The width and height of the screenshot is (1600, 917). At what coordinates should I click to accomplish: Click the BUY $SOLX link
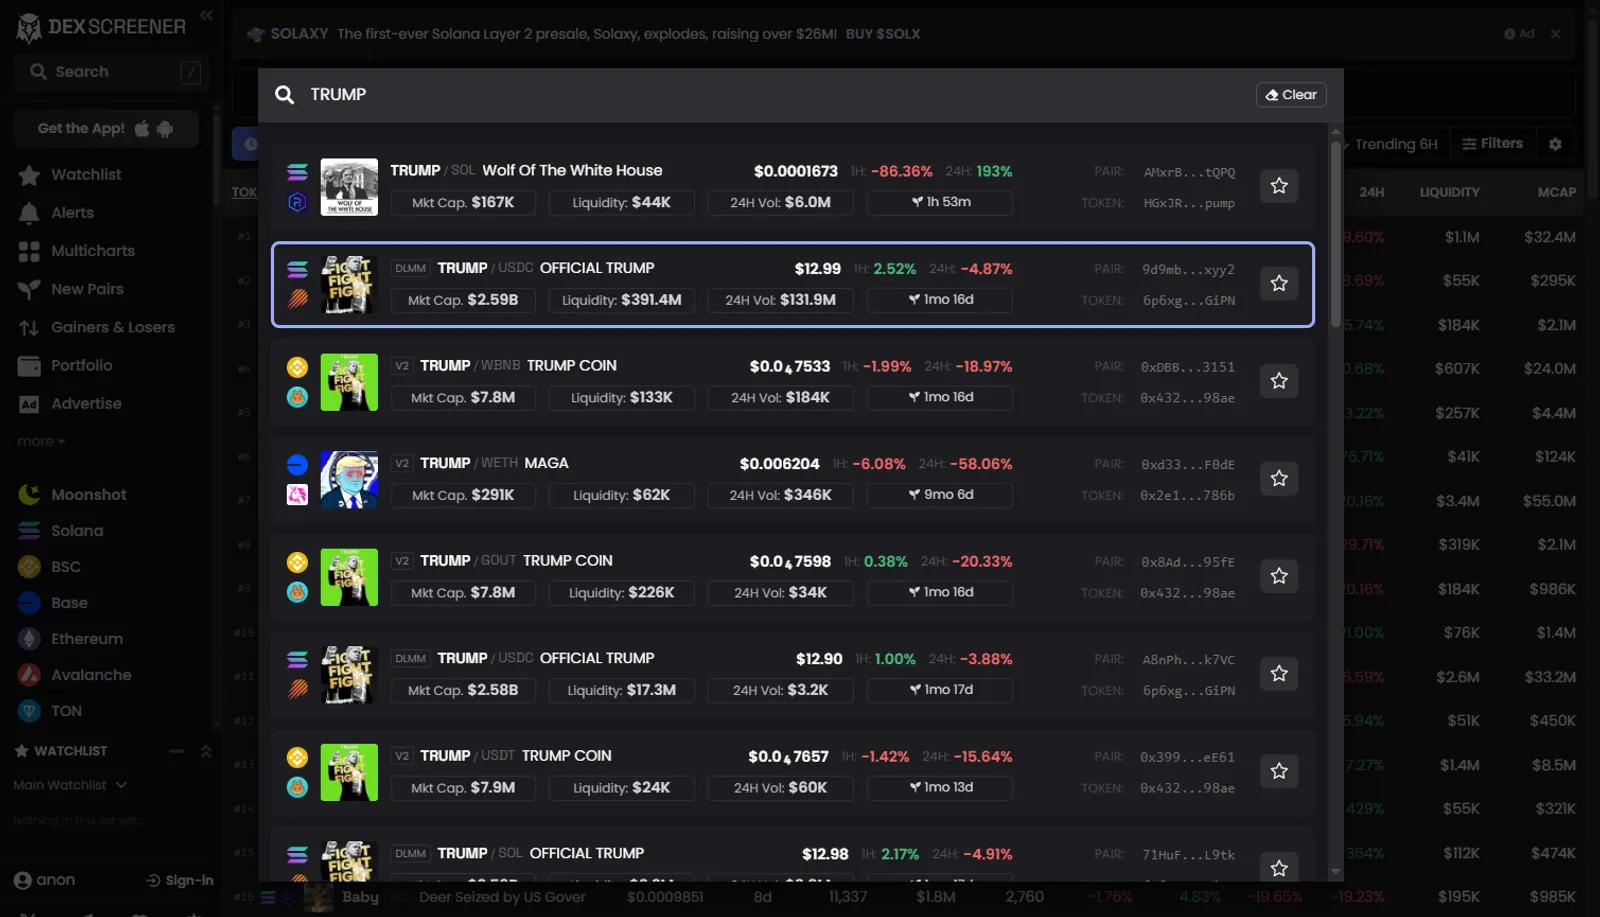pyautogui.click(x=882, y=34)
